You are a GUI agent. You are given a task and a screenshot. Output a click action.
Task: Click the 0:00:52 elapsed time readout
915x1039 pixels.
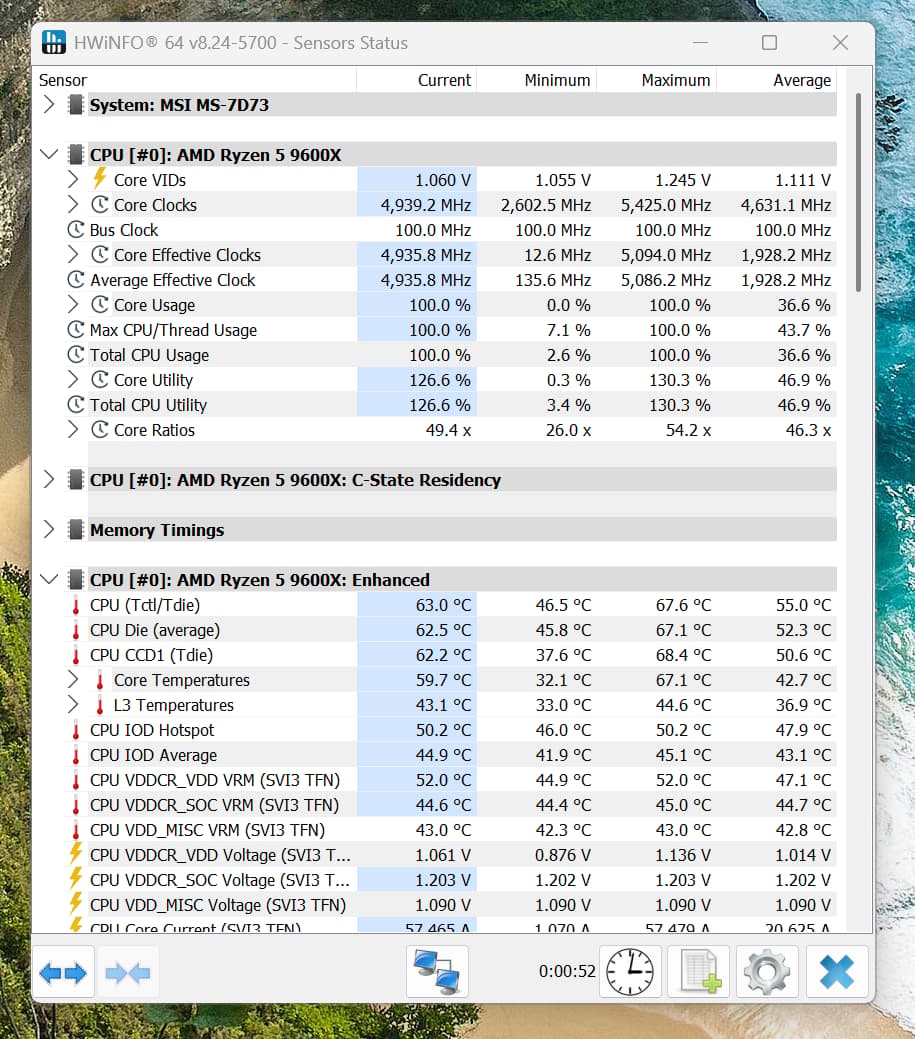click(x=567, y=971)
